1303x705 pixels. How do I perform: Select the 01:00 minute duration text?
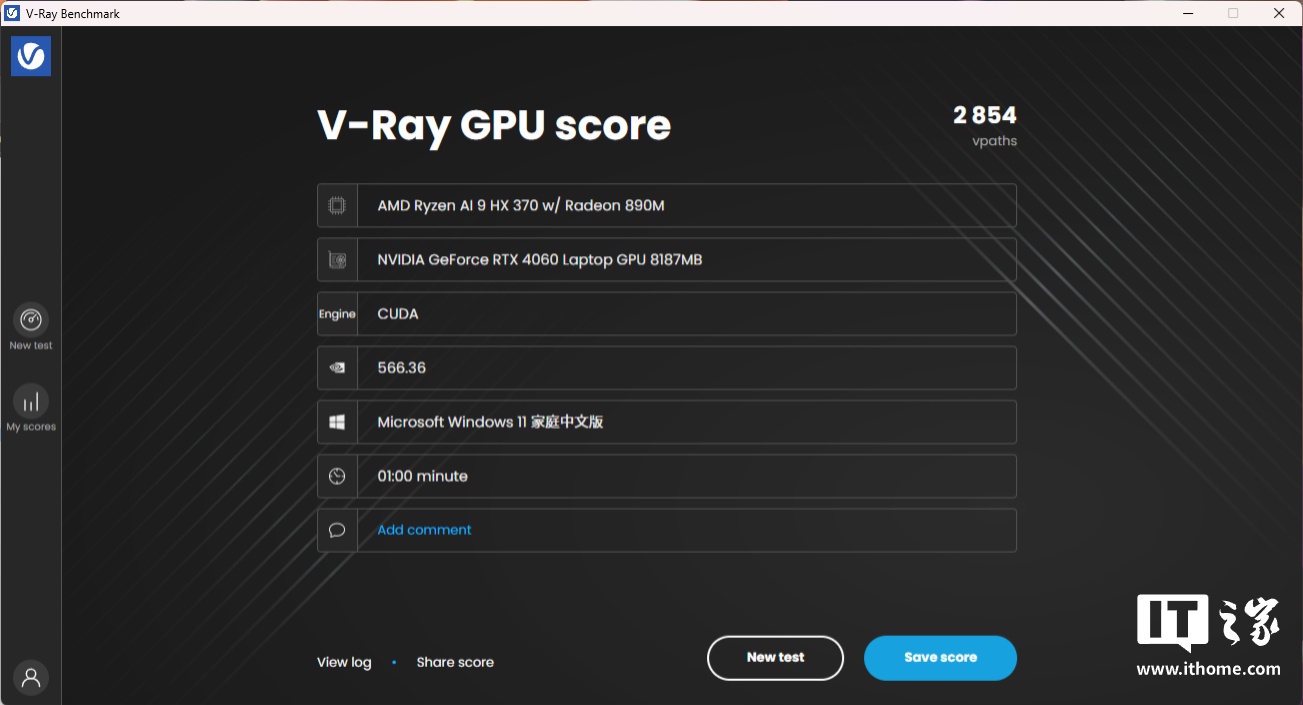click(422, 476)
